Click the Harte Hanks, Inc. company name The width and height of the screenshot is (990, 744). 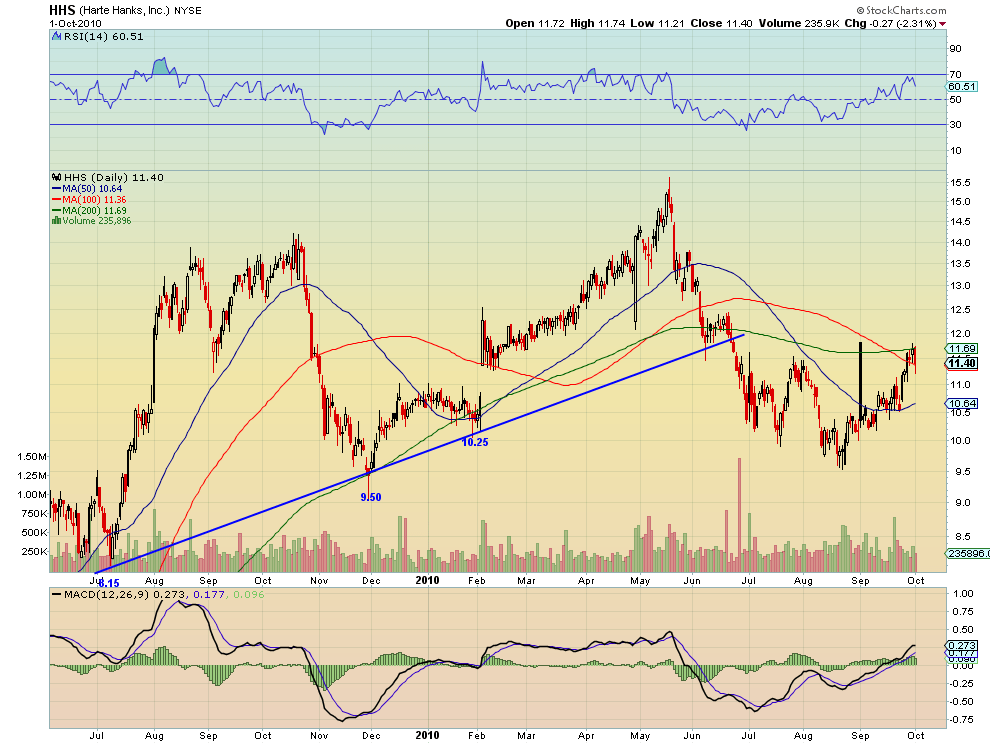coord(124,11)
